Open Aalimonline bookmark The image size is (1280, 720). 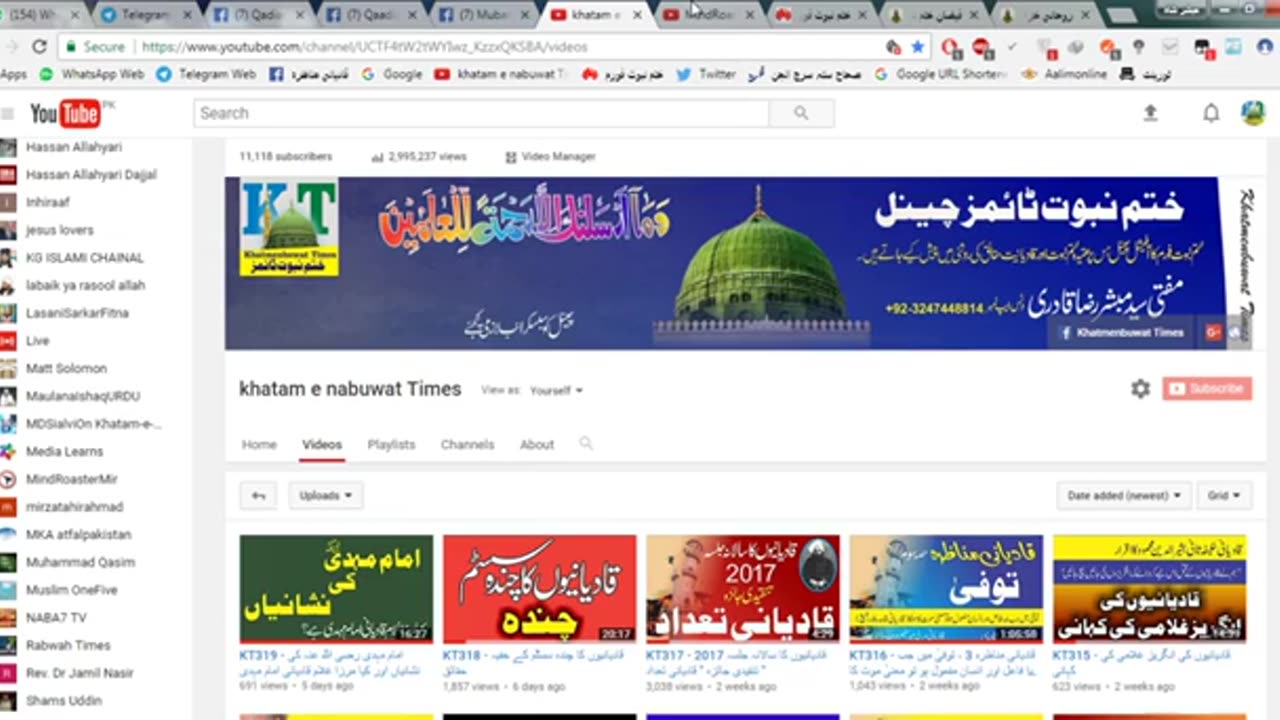pyautogui.click(x=1065, y=74)
